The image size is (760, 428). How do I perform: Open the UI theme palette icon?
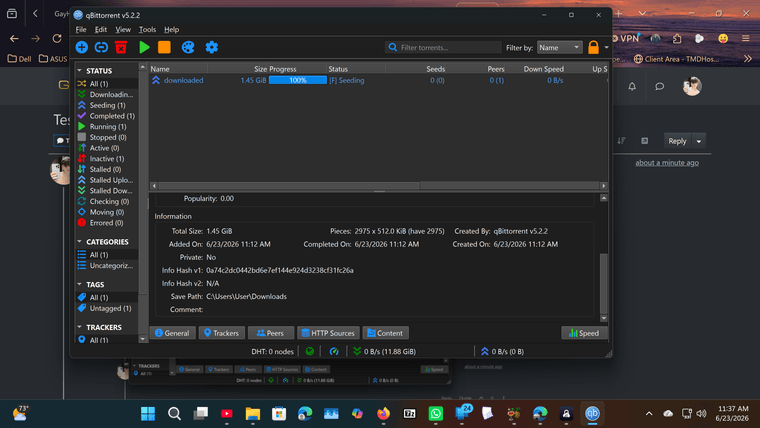(x=188, y=47)
